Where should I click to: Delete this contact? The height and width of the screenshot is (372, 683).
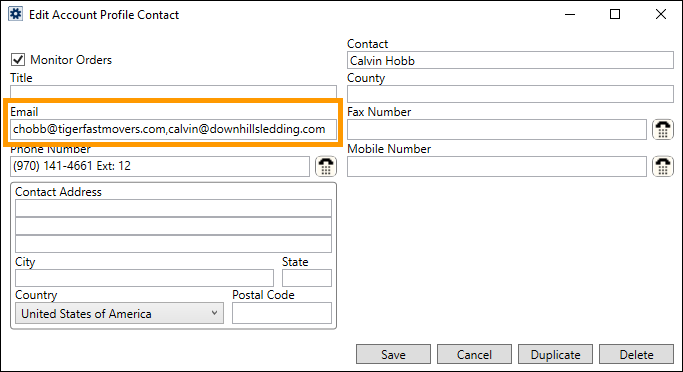pyautogui.click(x=636, y=354)
